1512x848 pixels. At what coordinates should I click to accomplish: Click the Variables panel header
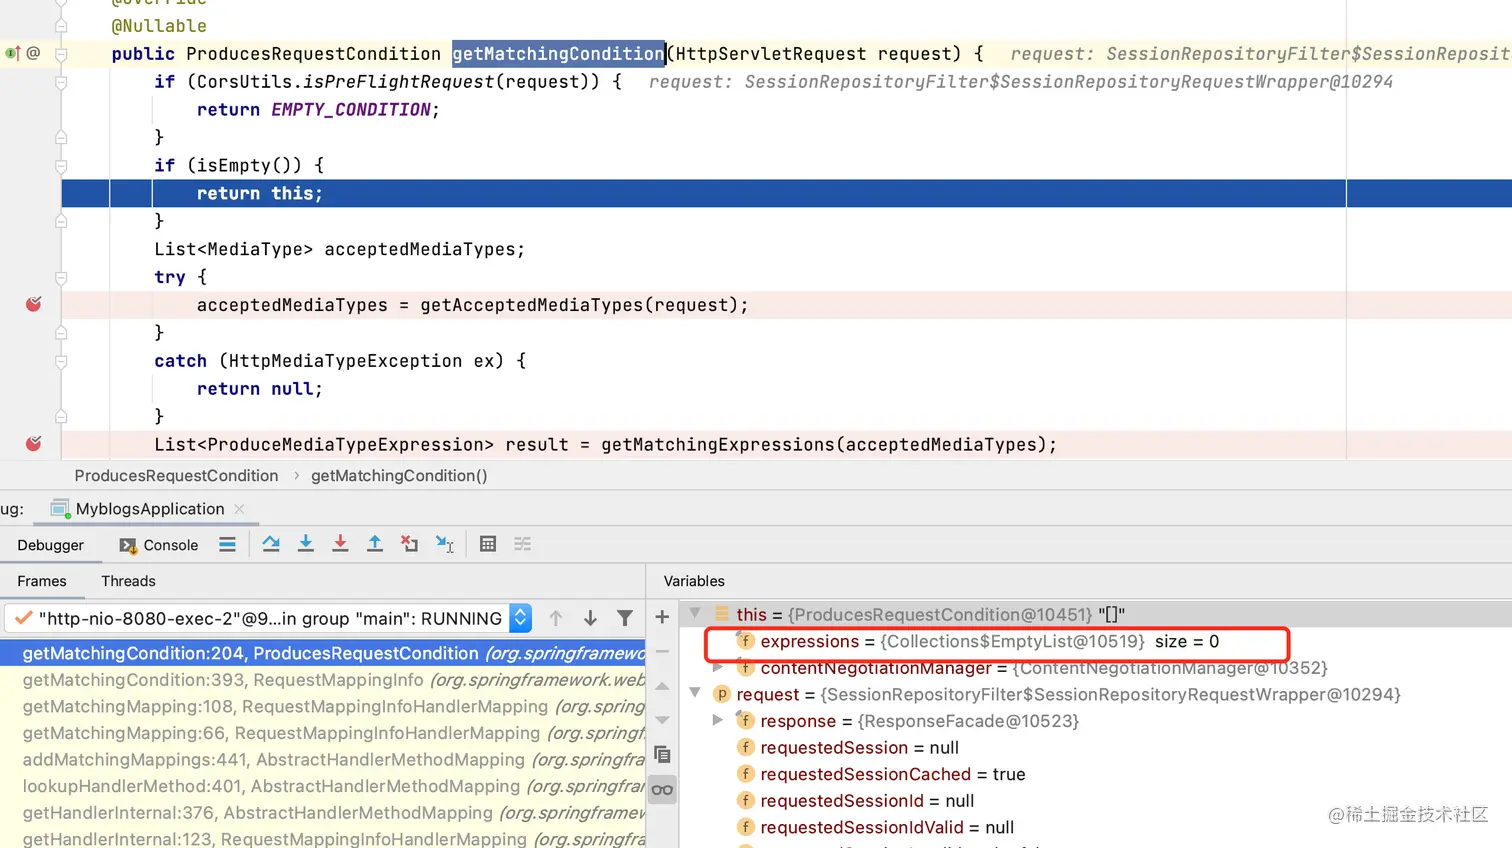pyautogui.click(x=694, y=581)
